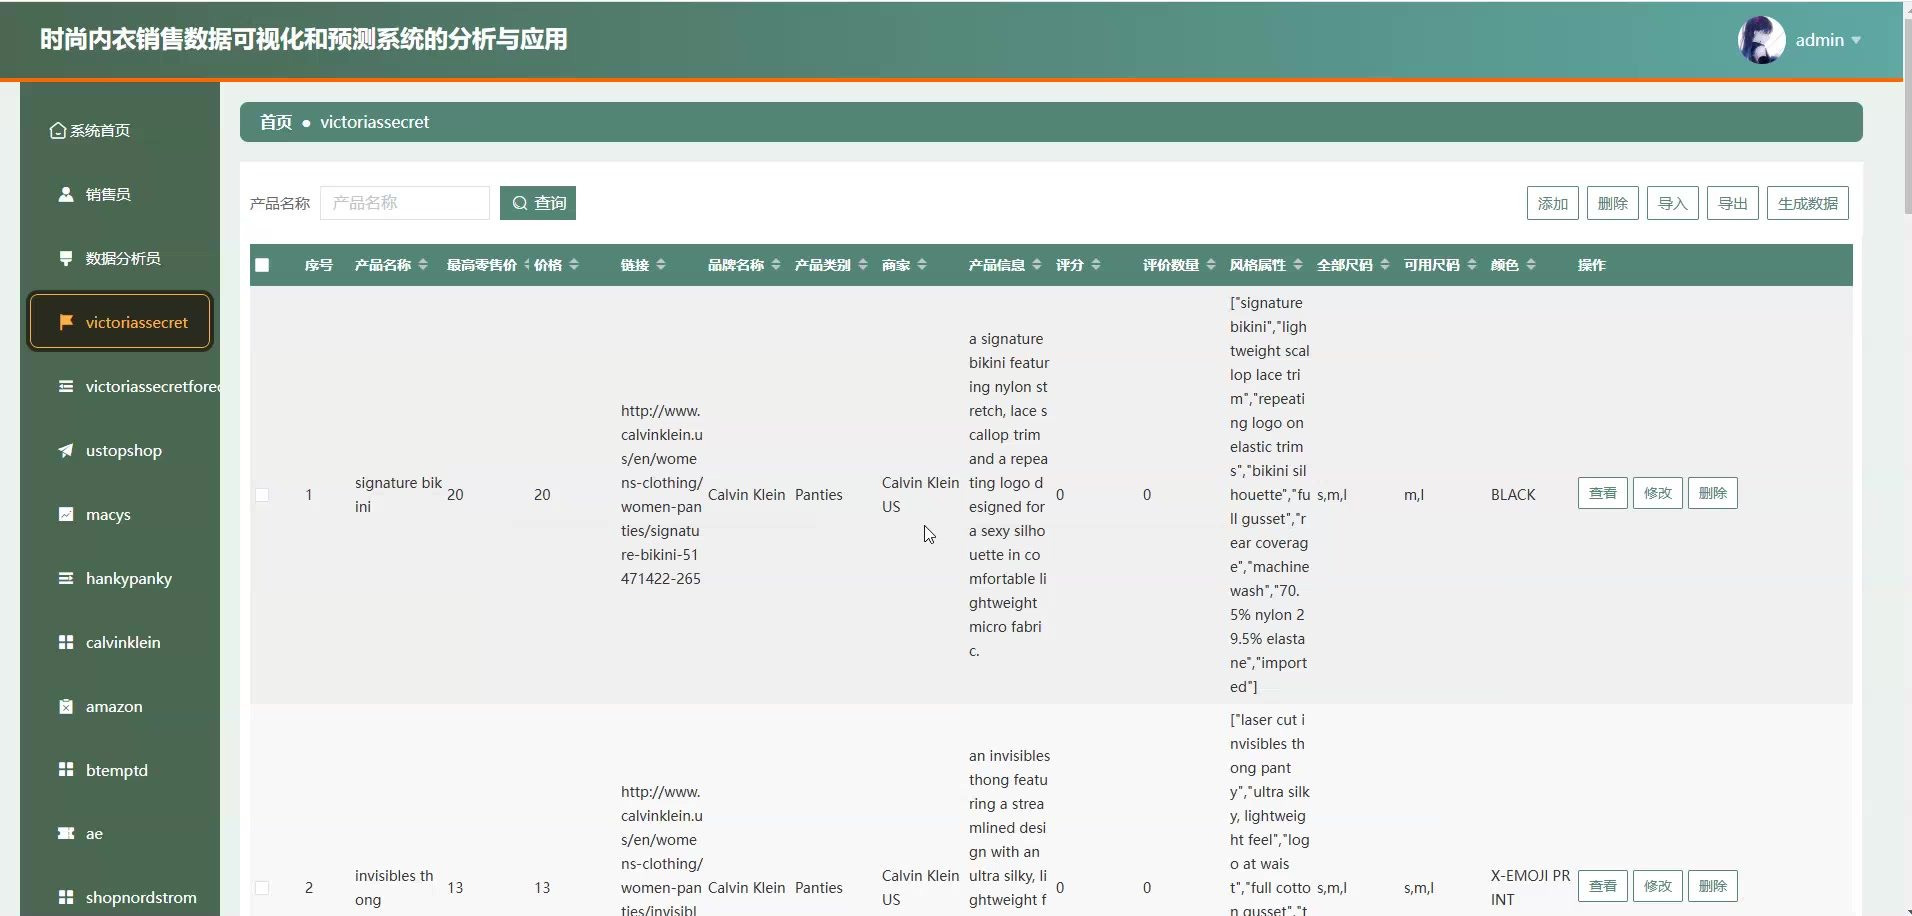Click 查看 for the invisibles thong row

coord(1603,886)
